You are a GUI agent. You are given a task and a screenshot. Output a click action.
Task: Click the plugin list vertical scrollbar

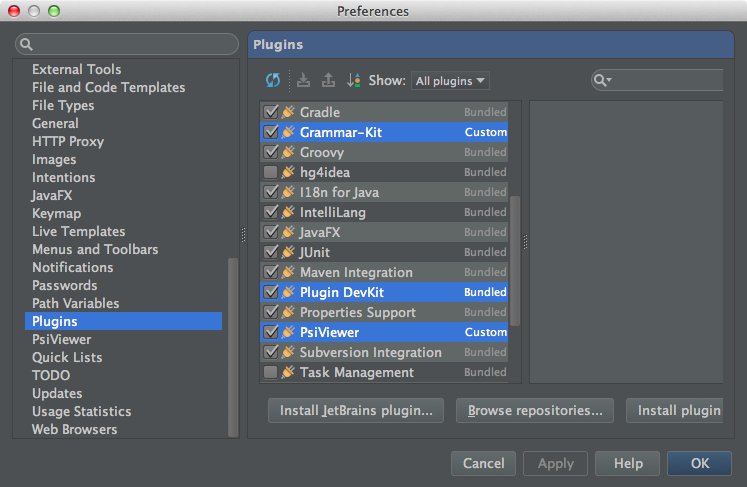click(x=515, y=261)
